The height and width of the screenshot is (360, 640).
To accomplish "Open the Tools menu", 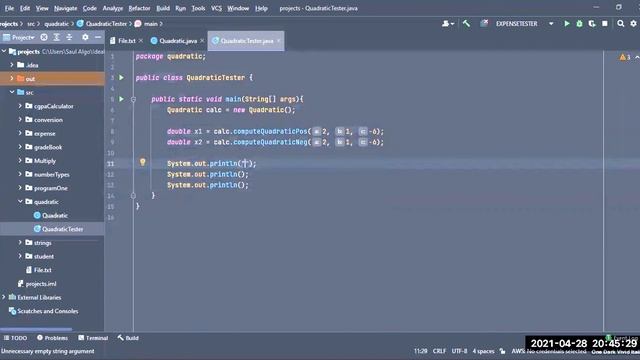I will [198, 8].
